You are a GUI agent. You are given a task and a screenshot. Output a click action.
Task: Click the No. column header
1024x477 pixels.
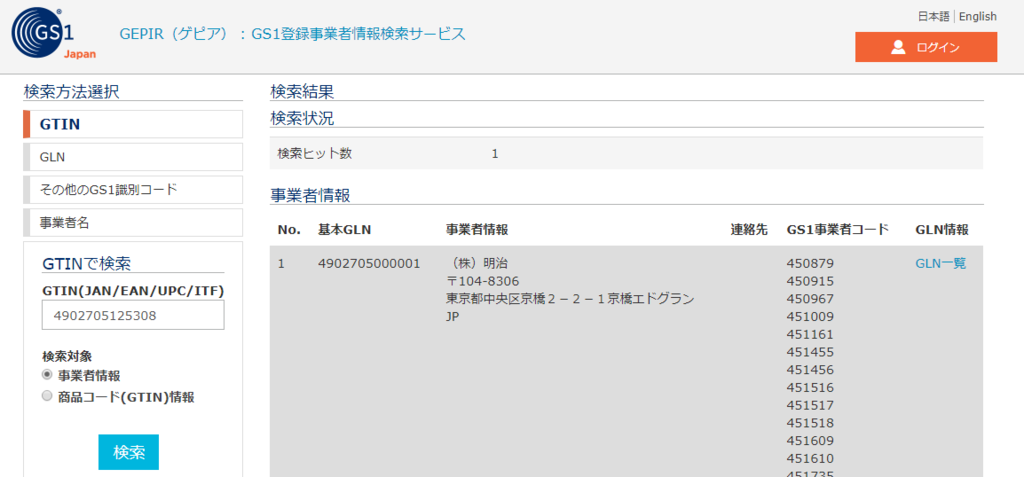pyautogui.click(x=289, y=229)
